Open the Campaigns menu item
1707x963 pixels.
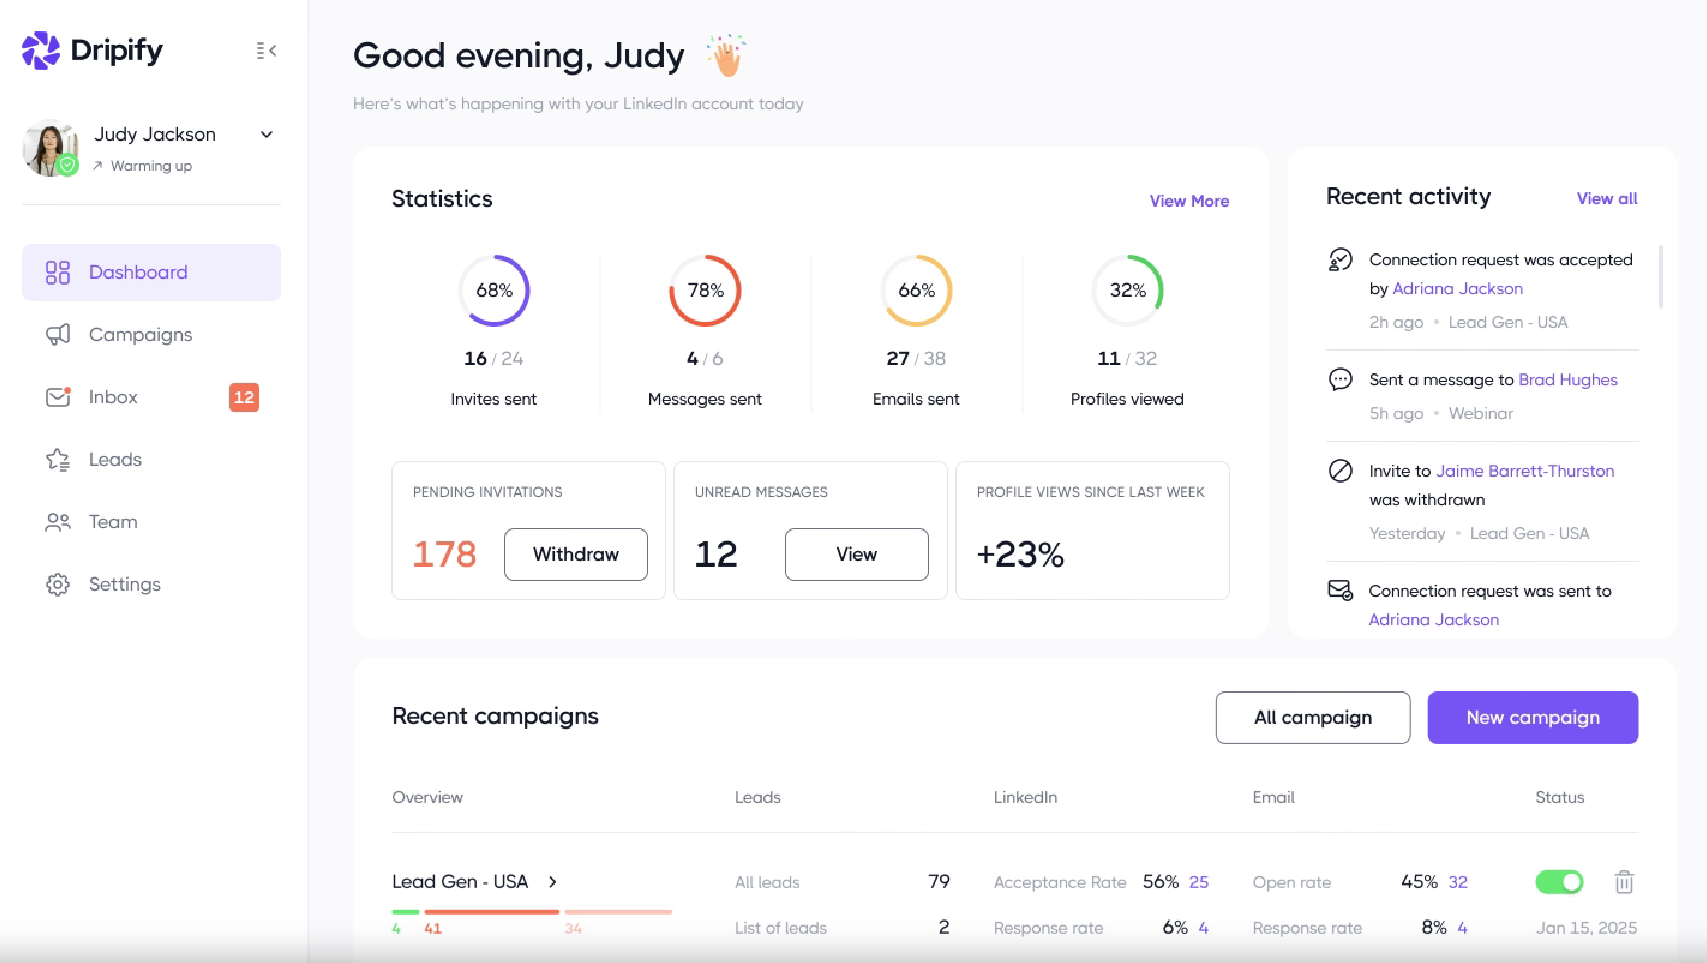(x=151, y=335)
